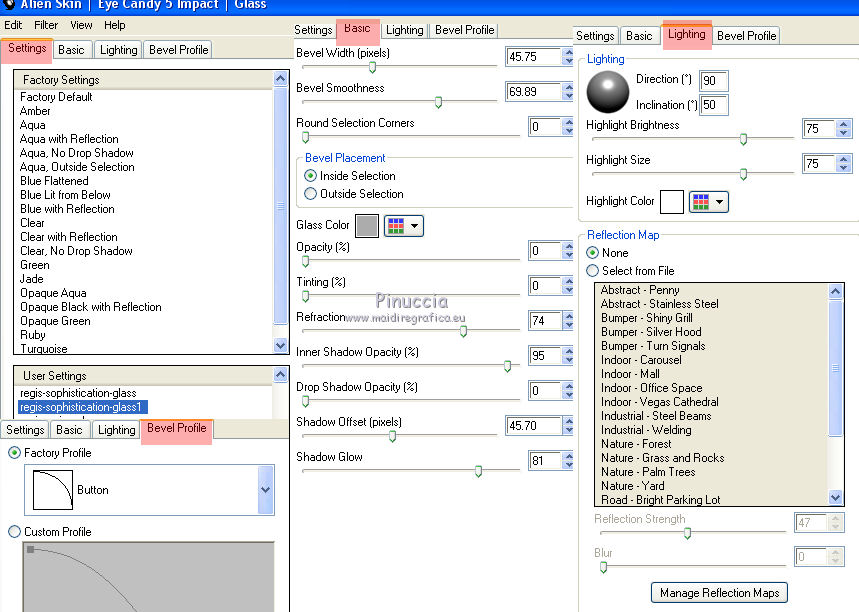Click the Shadow Glow slider handle
This screenshot has height=612, width=859.
[x=478, y=471]
